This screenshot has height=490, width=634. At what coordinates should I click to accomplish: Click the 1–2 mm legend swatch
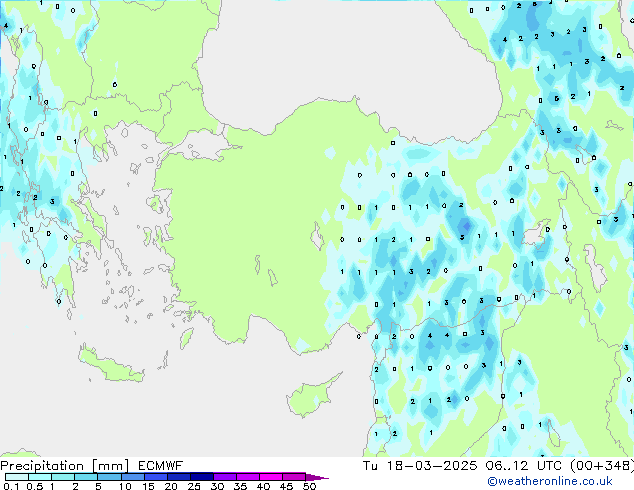(63, 477)
